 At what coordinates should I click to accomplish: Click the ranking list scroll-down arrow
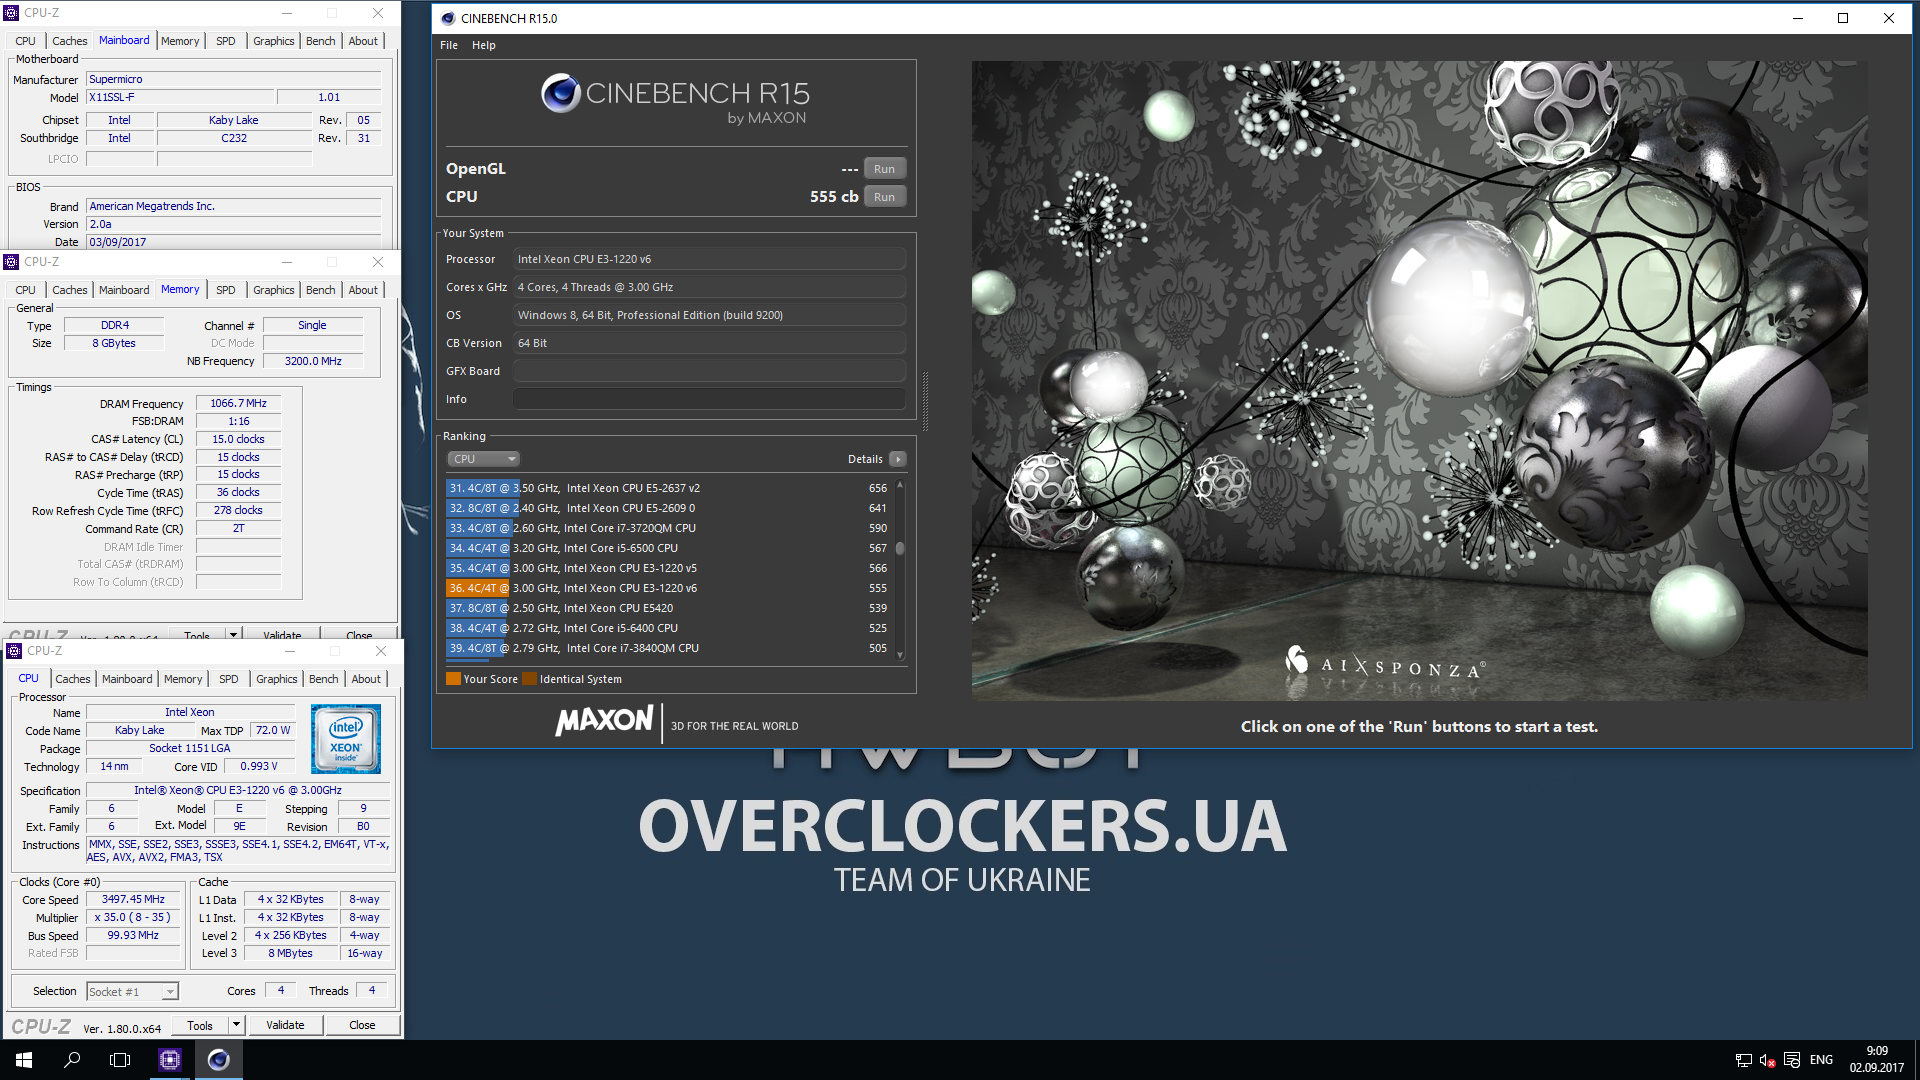(900, 655)
